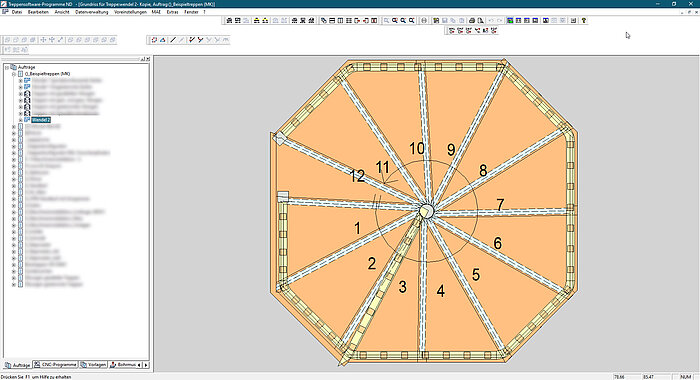The width and height of the screenshot is (700, 380).
Task: Click the 85.47 coordinate in status bar
Action: [x=648, y=377]
